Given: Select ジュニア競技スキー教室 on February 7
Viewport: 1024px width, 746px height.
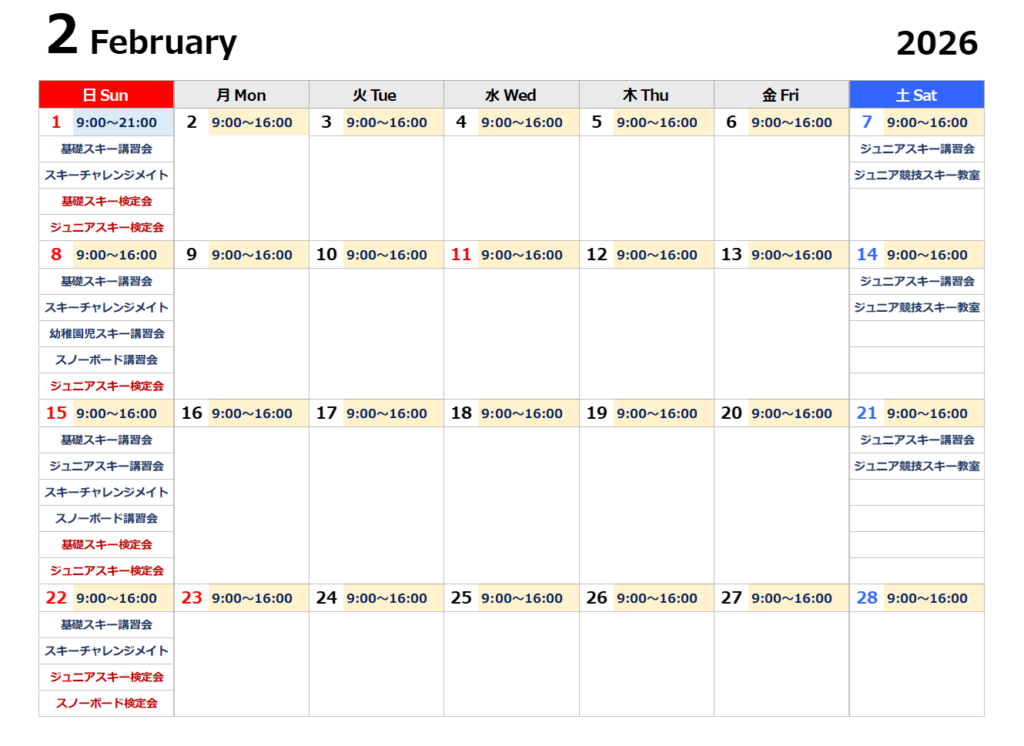Looking at the screenshot, I should click(x=916, y=175).
